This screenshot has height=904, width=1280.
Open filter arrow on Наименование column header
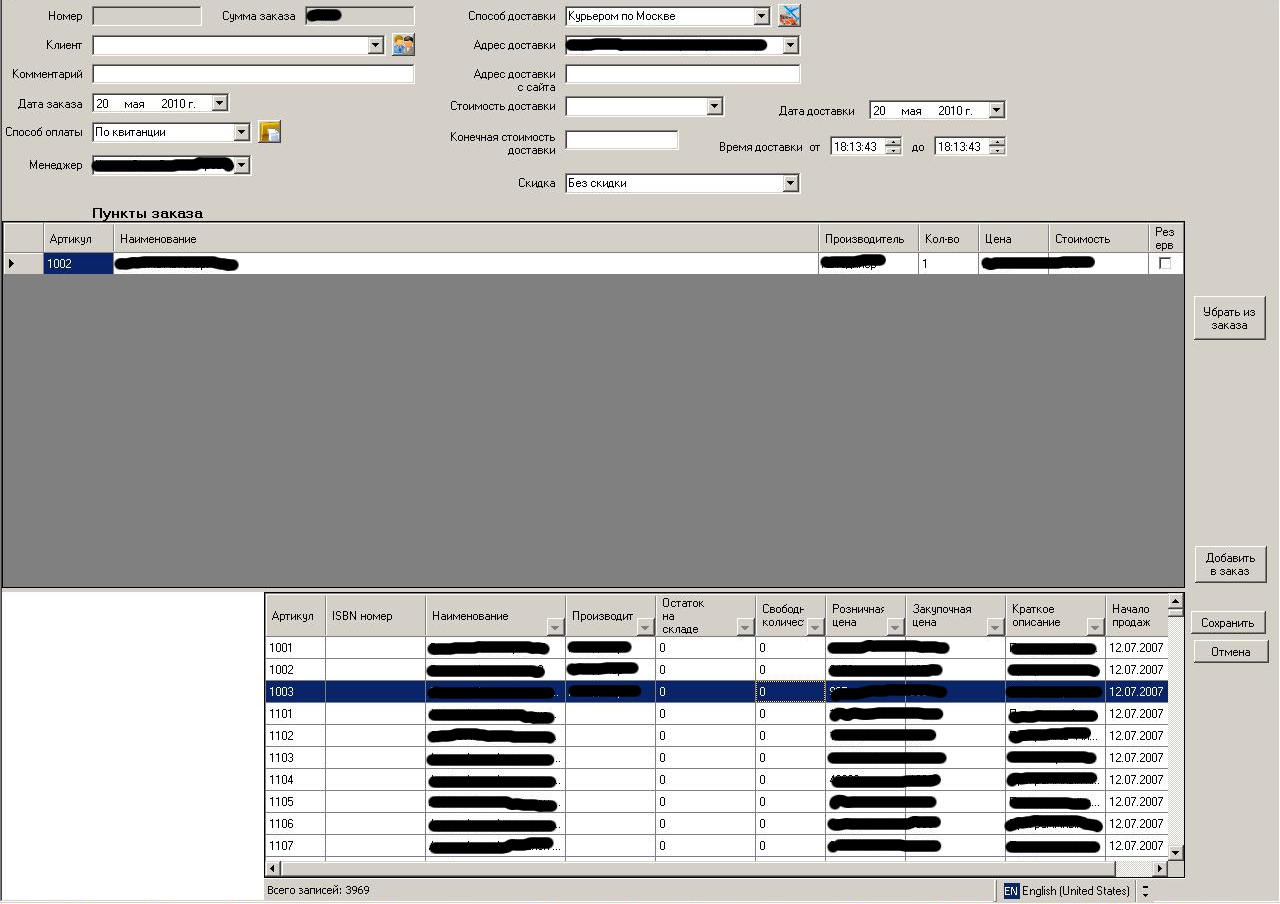coord(555,627)
